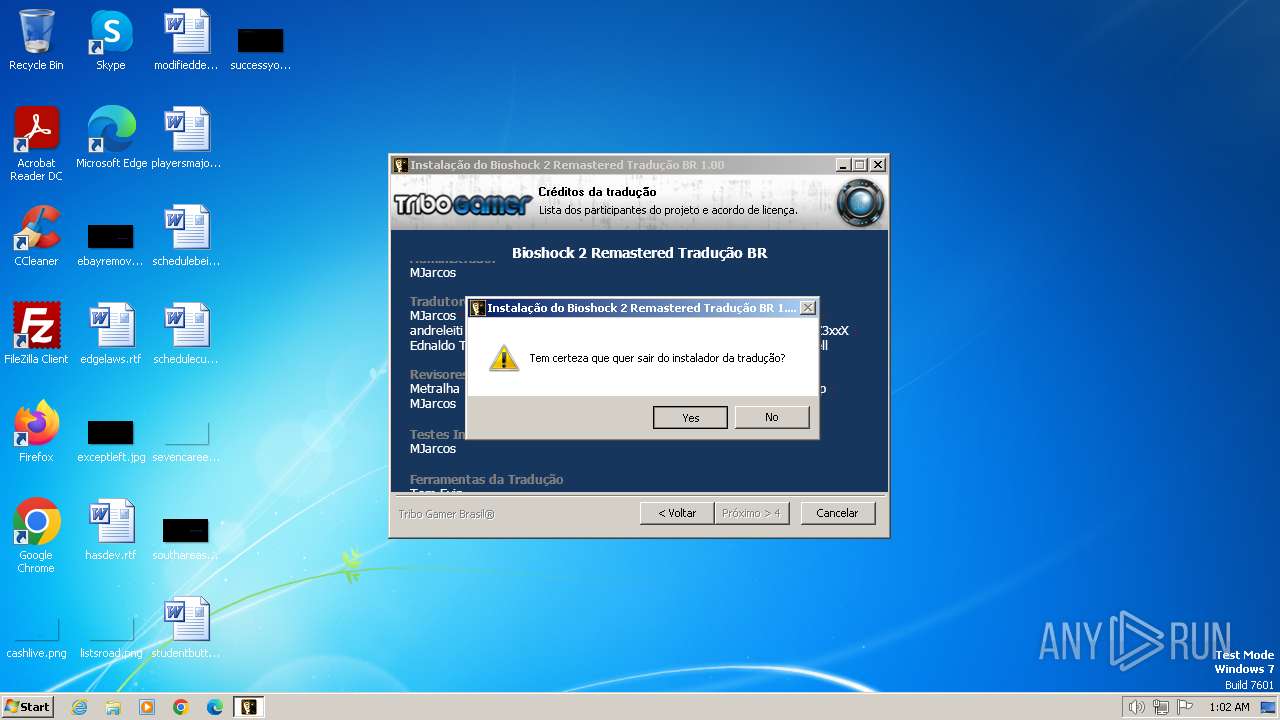The image size is (1280, 720).
Task: Click the Show Desktop button
Action: coord(1270,707)
